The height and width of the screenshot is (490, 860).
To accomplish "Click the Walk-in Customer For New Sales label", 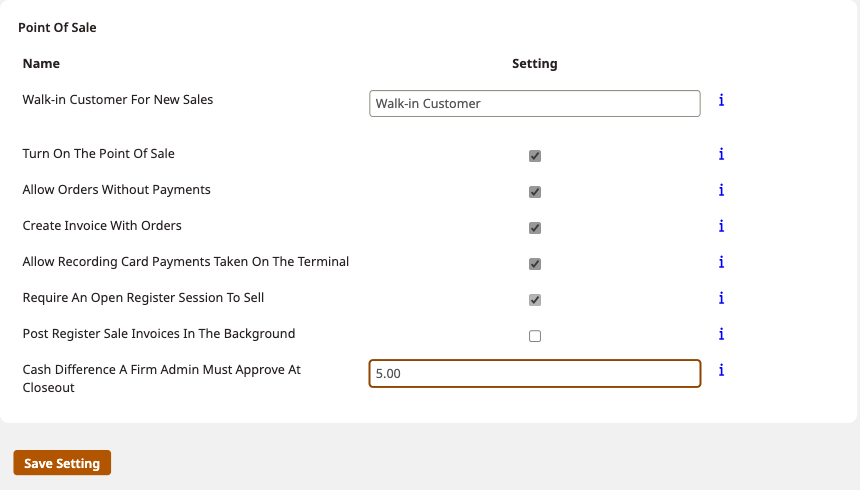I will click(117, 99).
